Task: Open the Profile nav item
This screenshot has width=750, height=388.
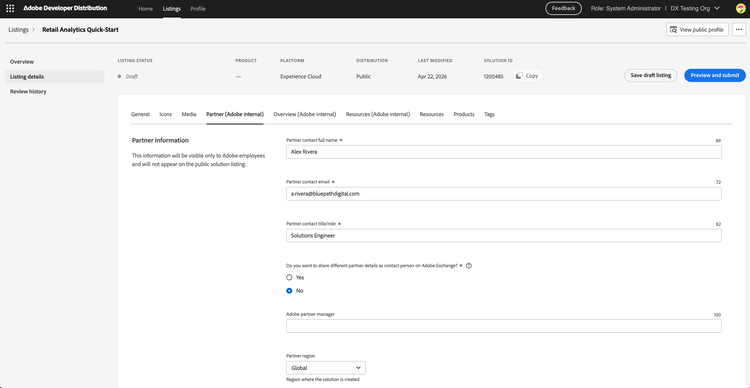Action: coord(198,9)
